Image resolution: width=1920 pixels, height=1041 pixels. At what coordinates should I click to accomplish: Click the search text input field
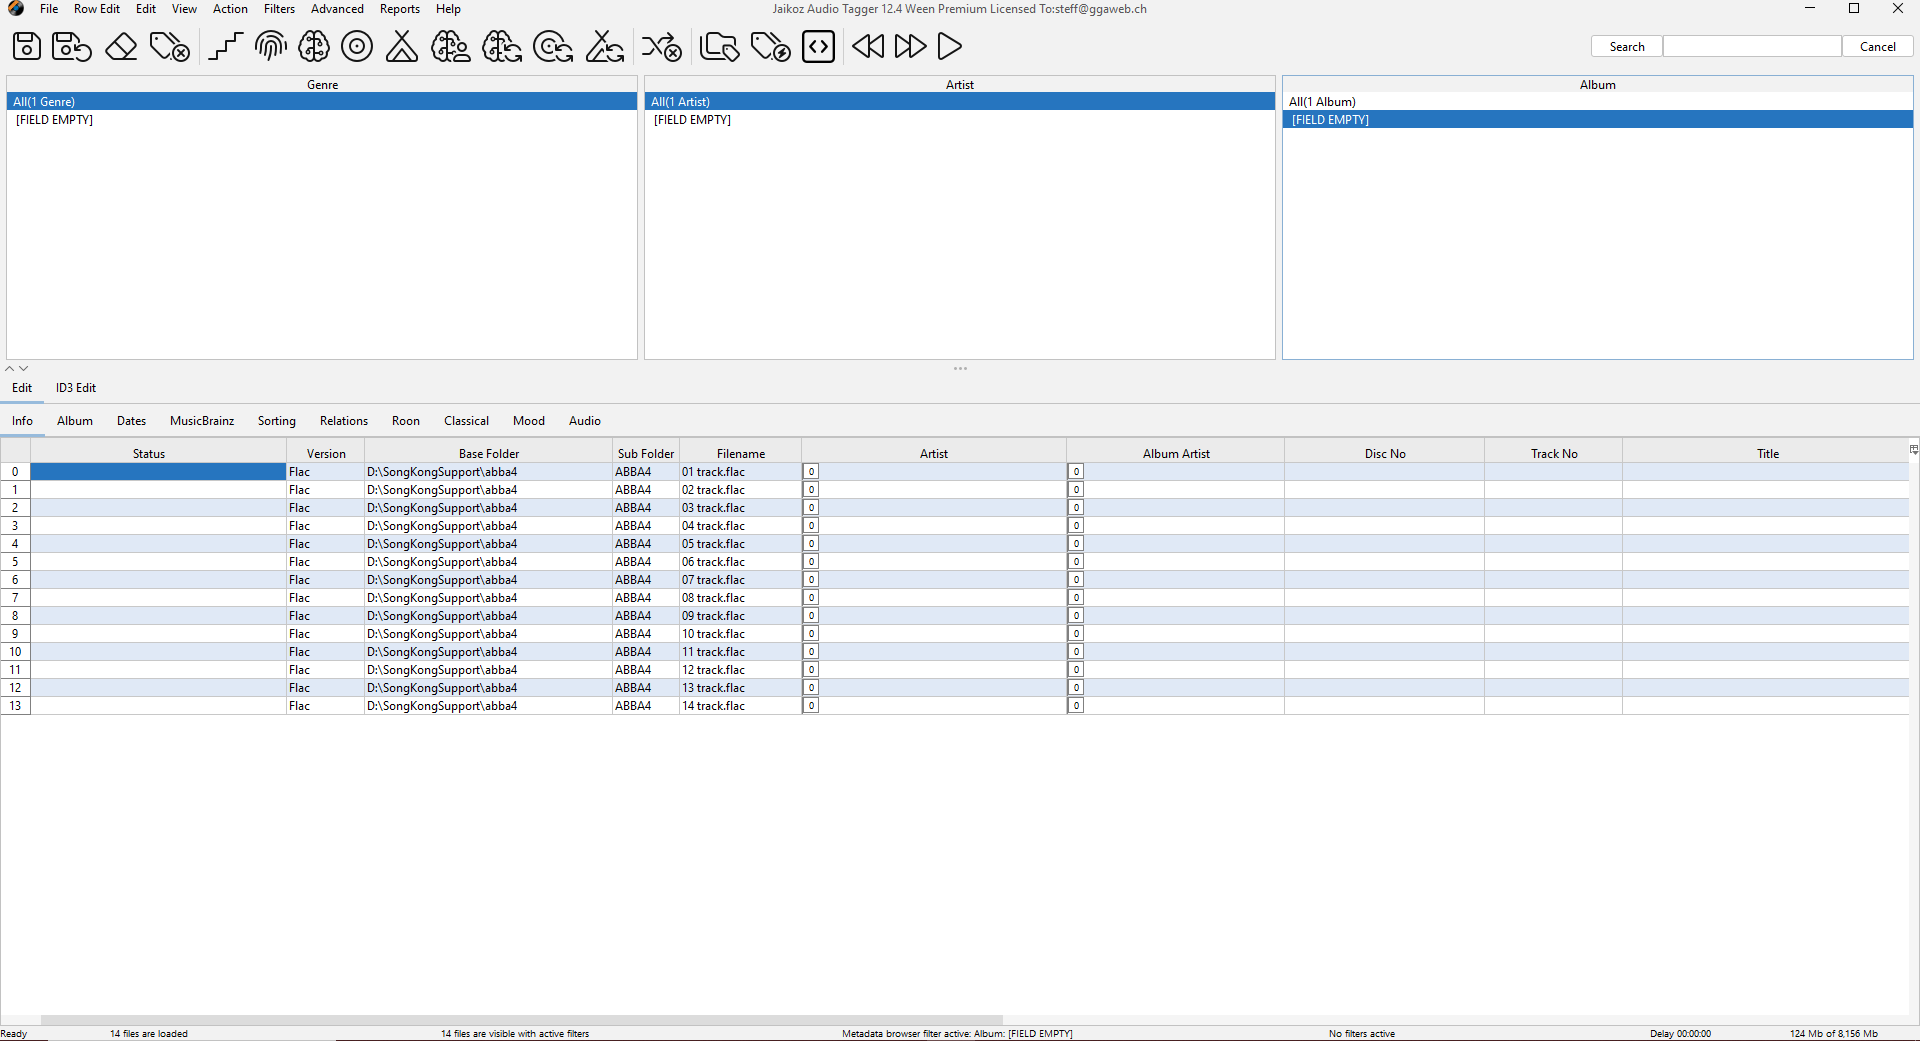click(x=1751, y=47)
